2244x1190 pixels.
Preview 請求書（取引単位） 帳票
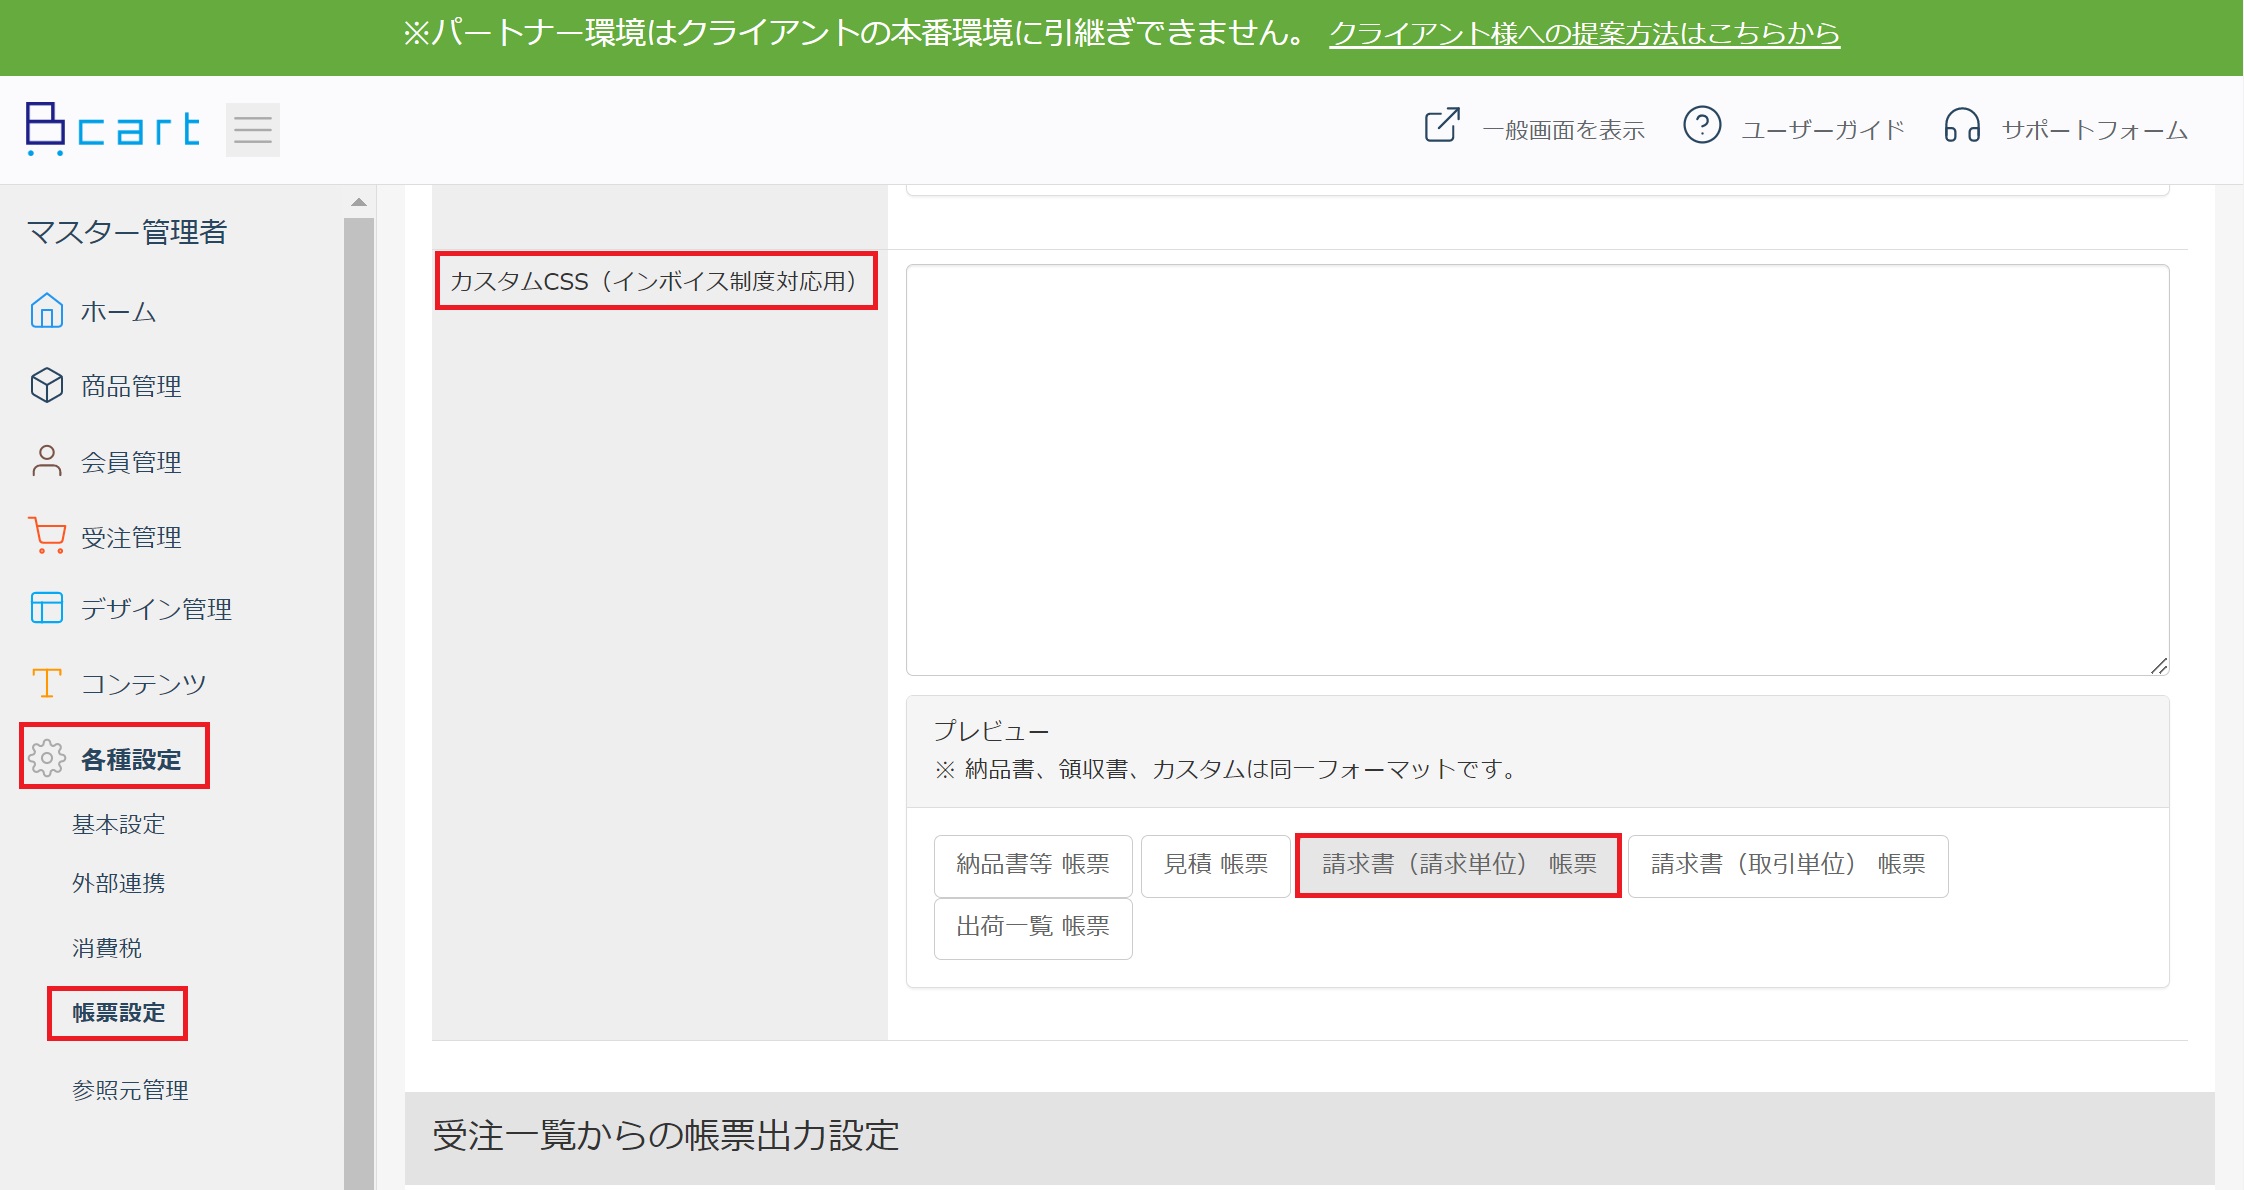[x=1788, y=866]
